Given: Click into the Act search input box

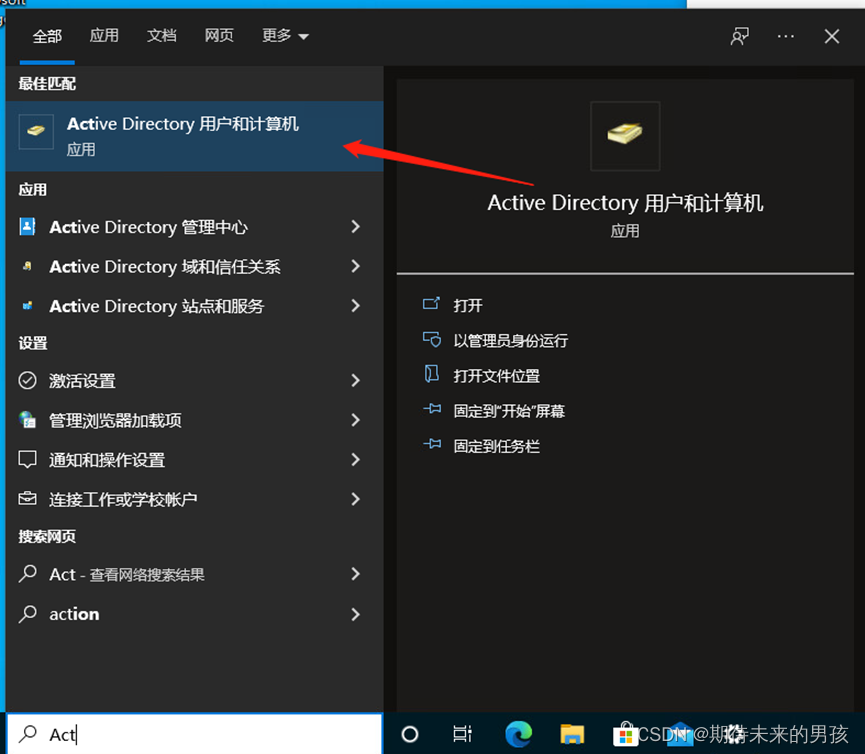Looking at the screenshot, I should (x=195, y=734).
